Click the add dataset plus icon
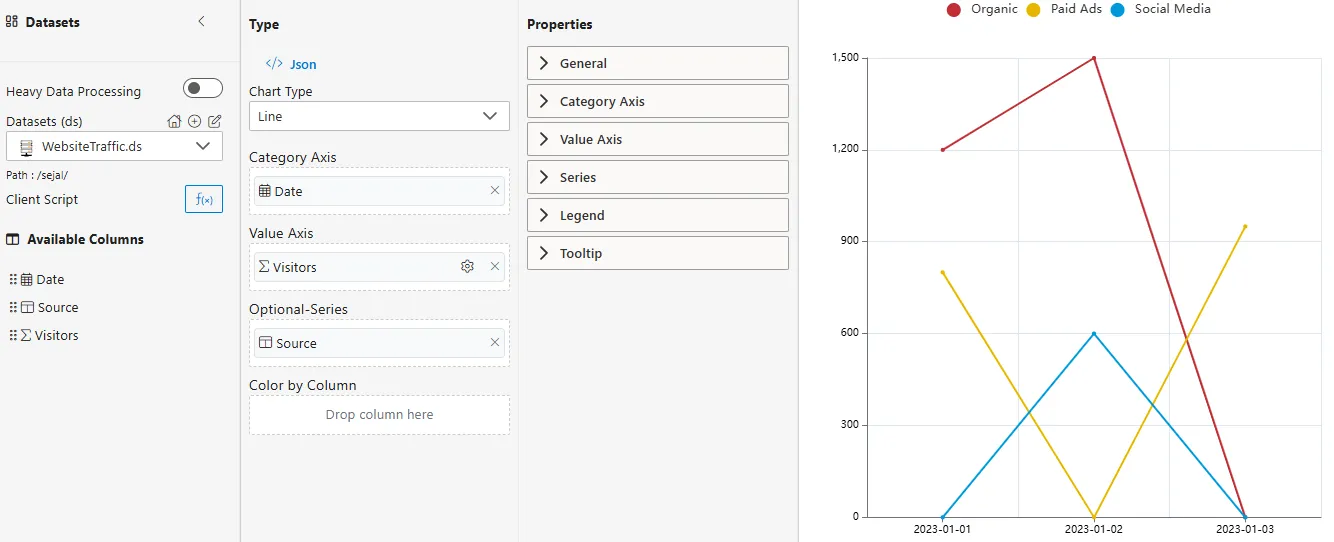The width and height of the screenshot is (1334, 542). (194, 122)
